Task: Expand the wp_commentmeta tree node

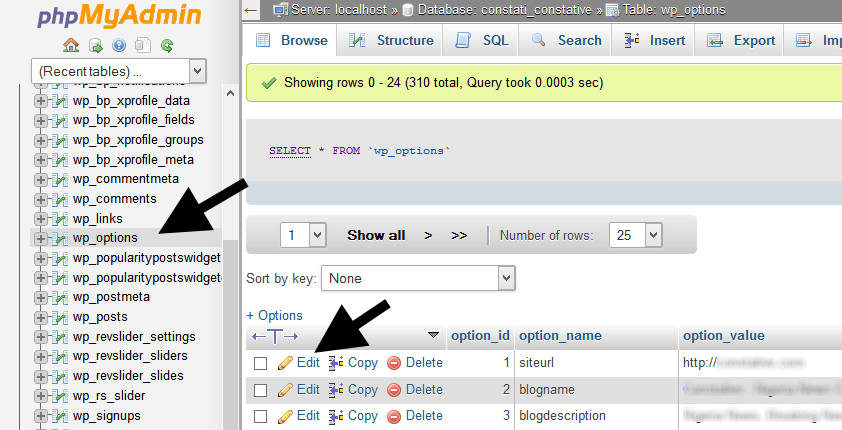Action: coord(40,179)
